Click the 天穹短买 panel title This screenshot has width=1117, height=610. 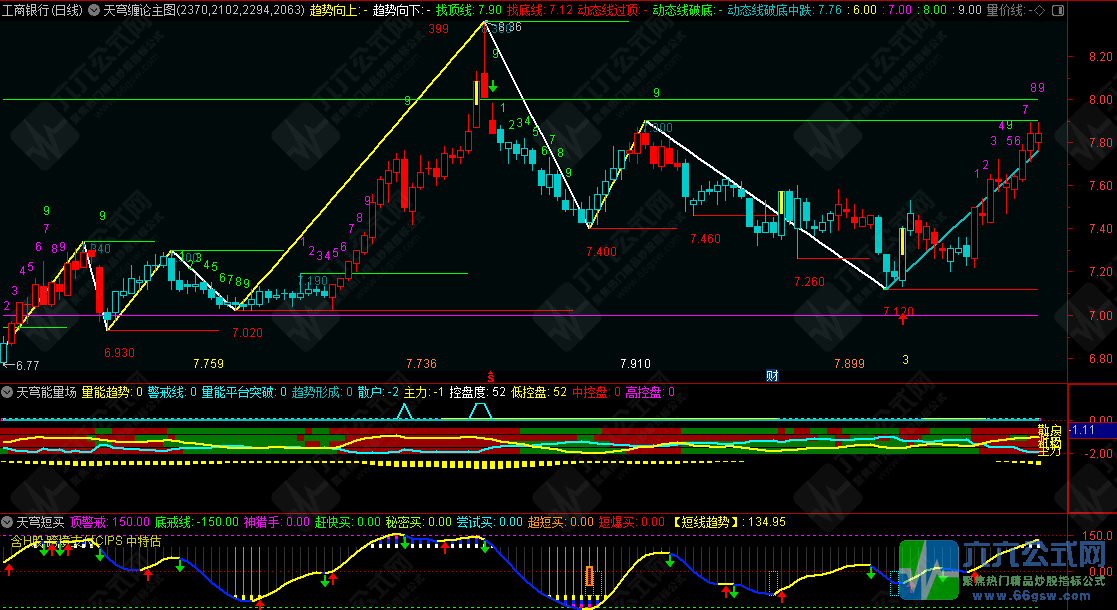click(40, 522)
